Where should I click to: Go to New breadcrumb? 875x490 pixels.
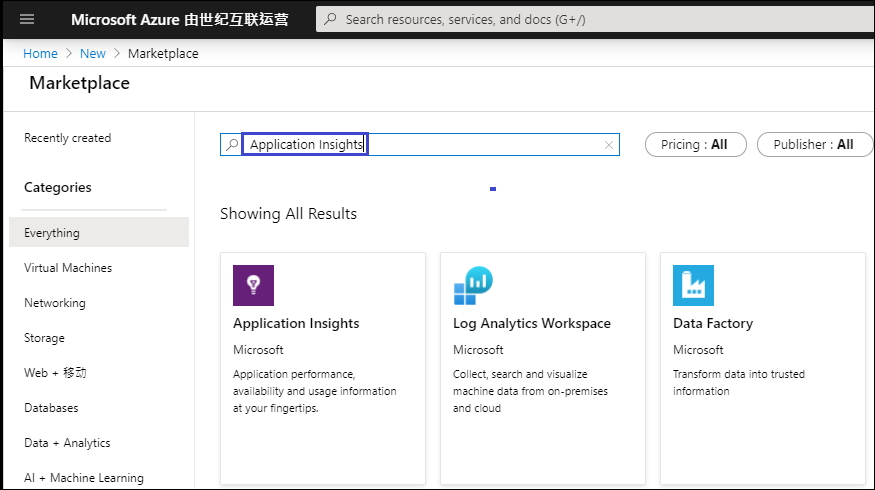[93, 54]
